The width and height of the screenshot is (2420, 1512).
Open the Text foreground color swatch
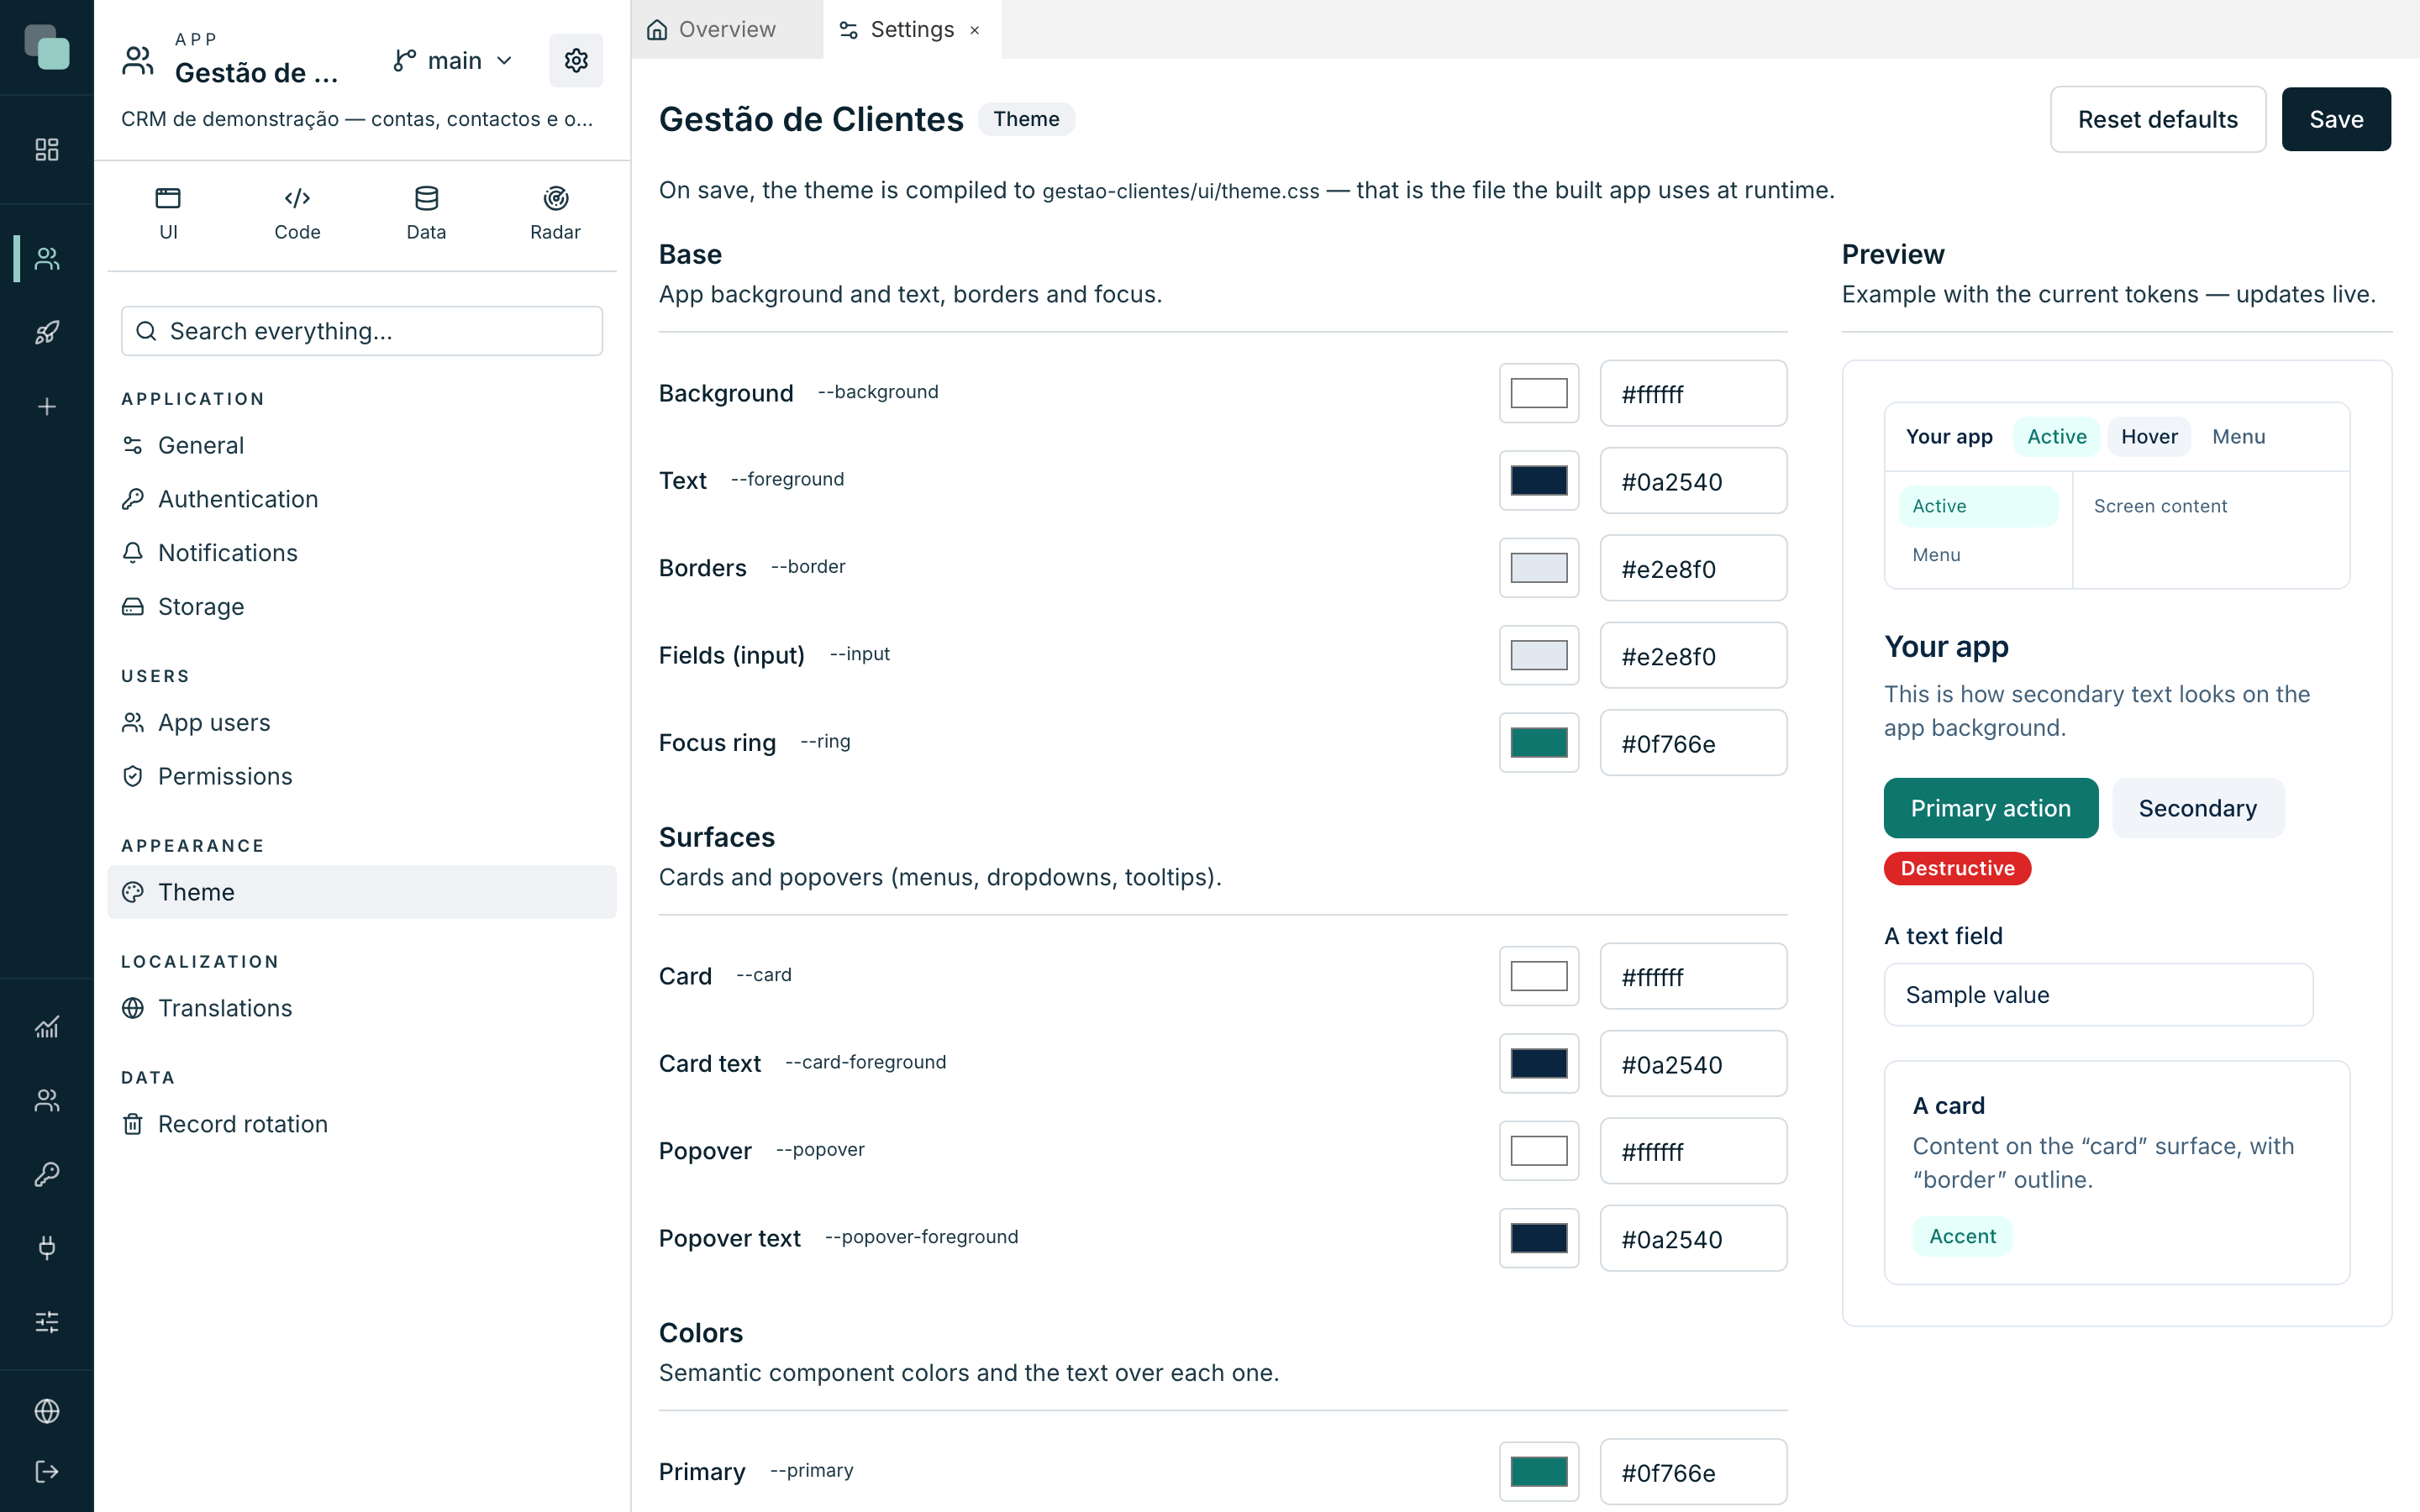[x=1539, y=481]
